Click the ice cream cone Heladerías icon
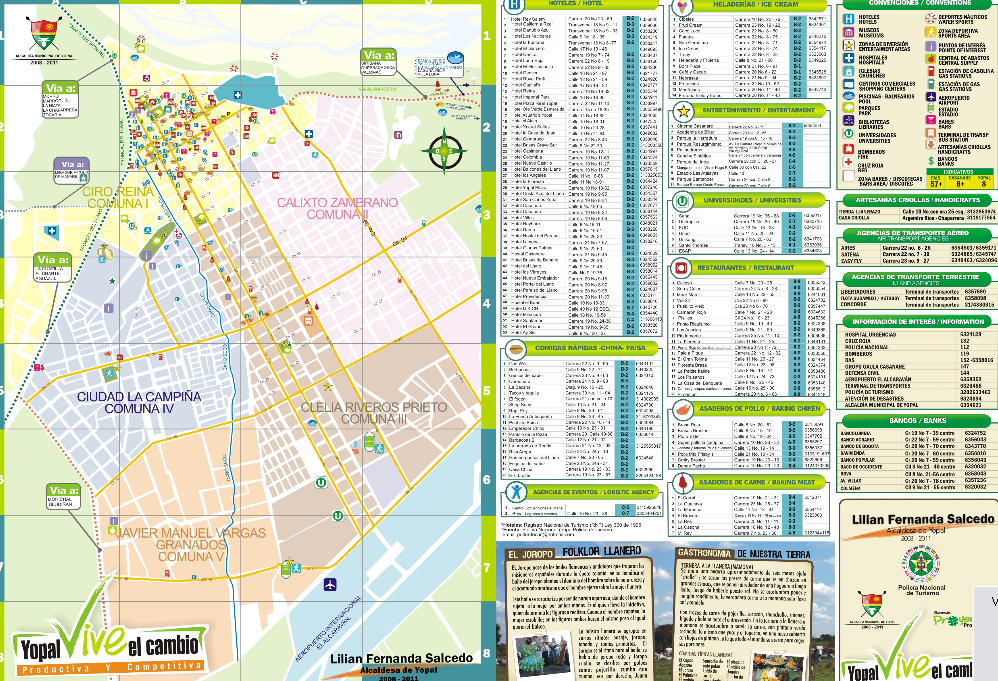 [x=682, y=8]
